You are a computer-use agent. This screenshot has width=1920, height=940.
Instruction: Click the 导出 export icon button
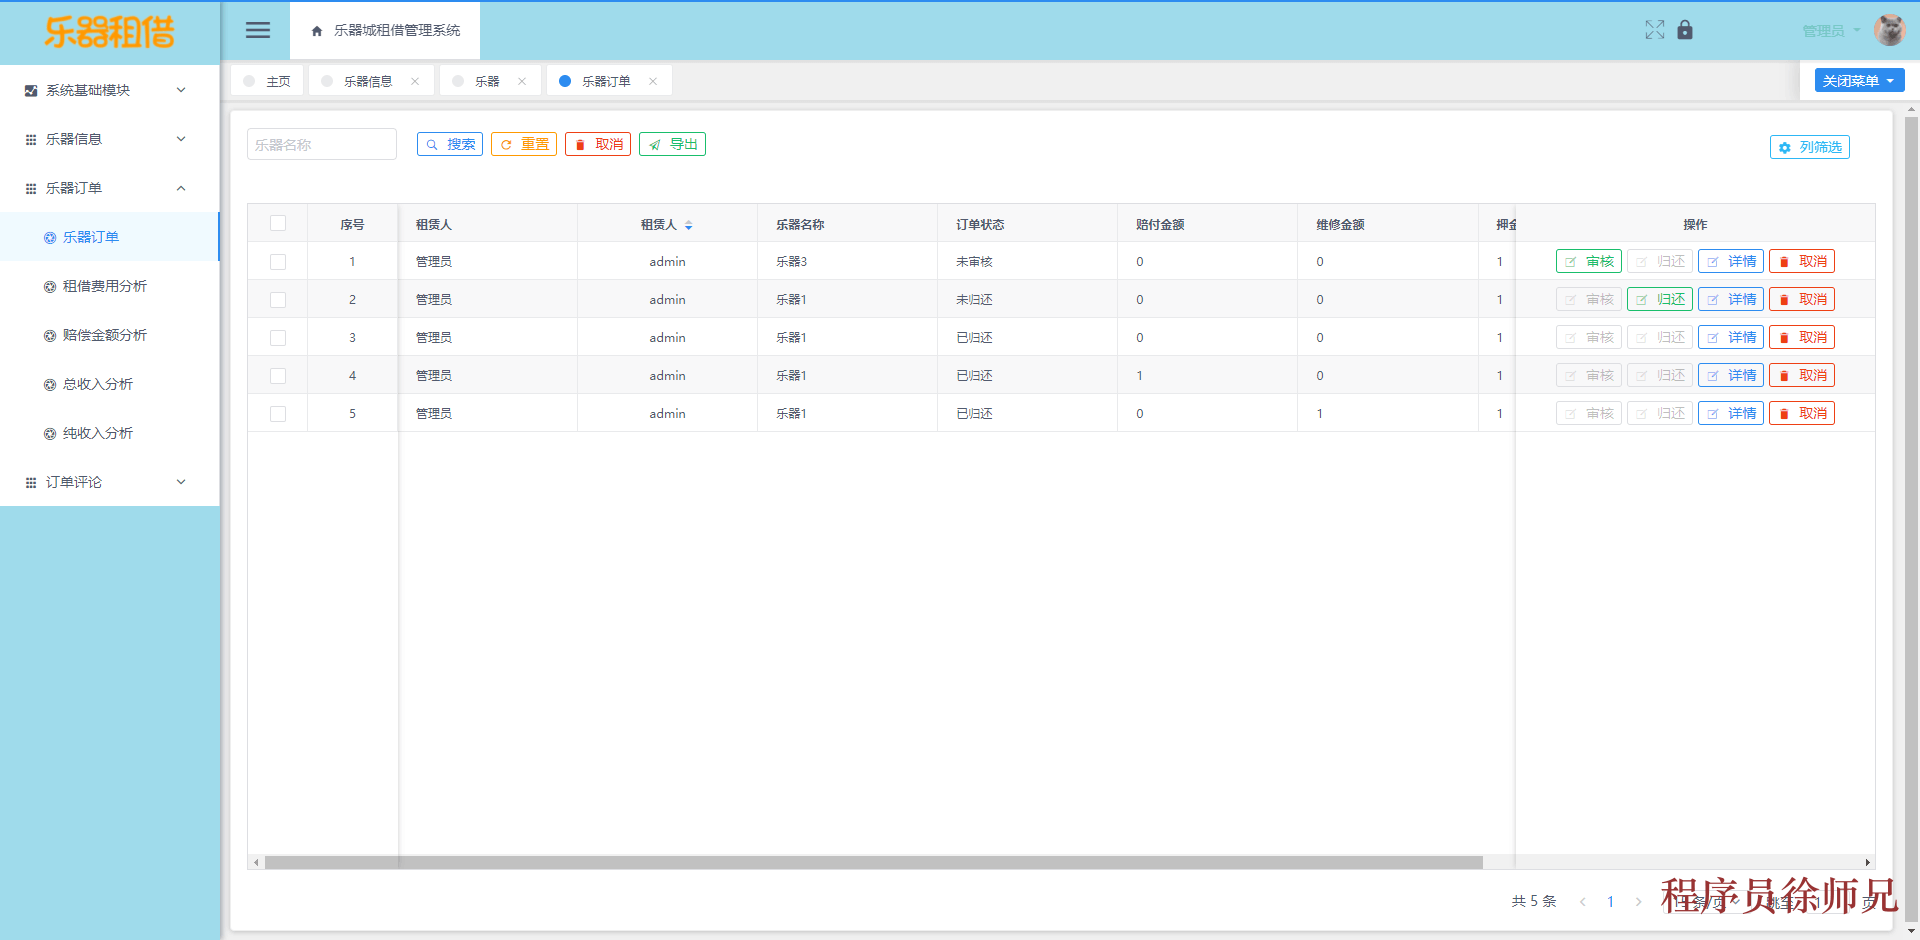672,143
